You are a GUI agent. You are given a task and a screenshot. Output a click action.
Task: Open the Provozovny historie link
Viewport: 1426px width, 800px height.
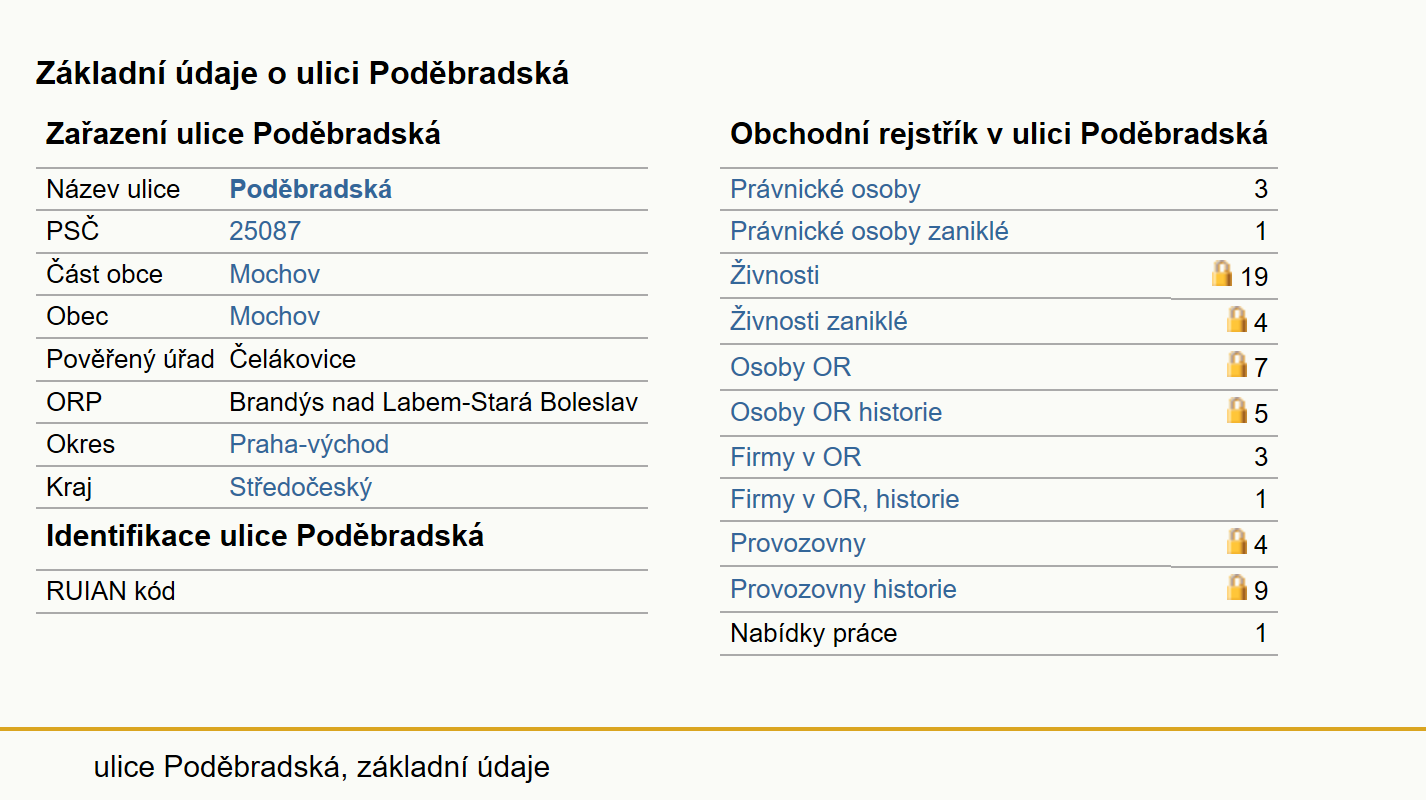tap(843, 589)
